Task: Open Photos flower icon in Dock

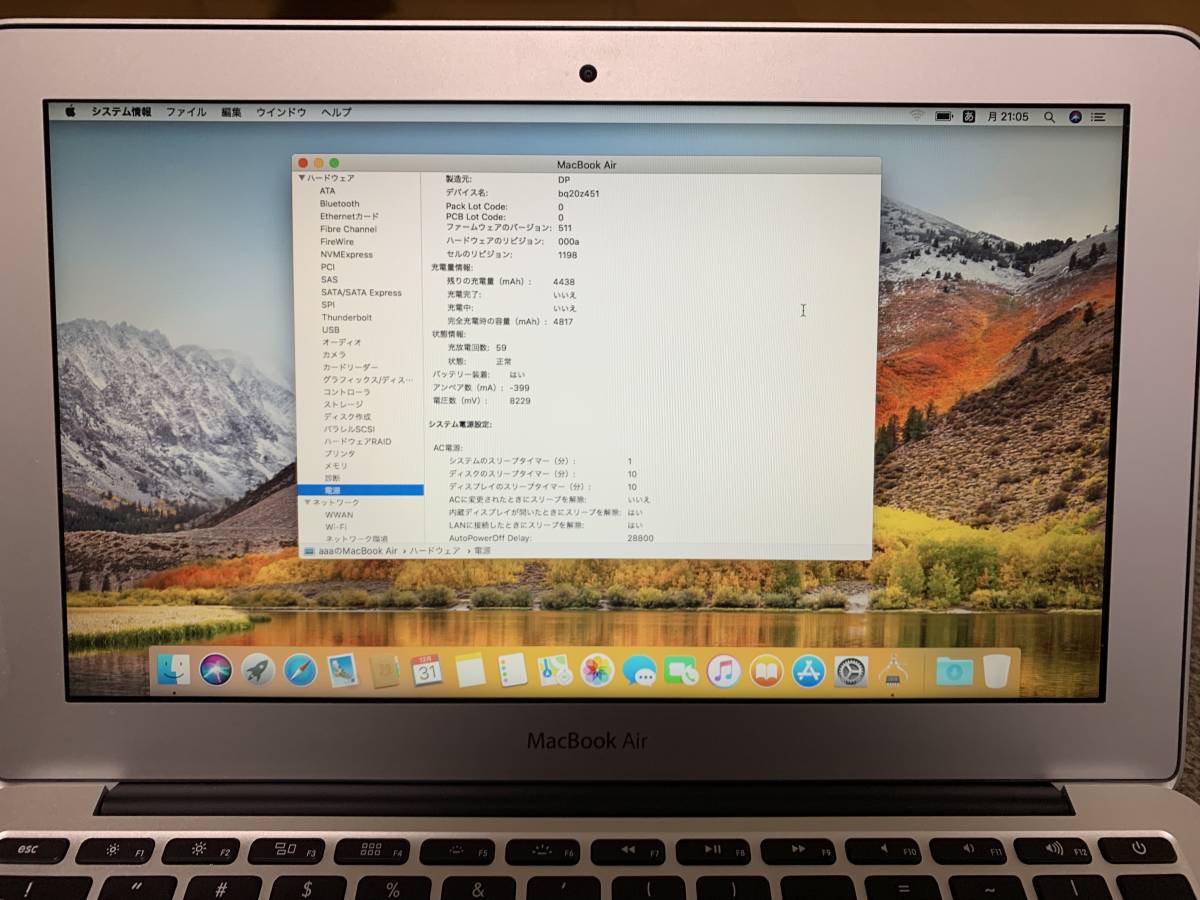Action: [x=597, y=670]
